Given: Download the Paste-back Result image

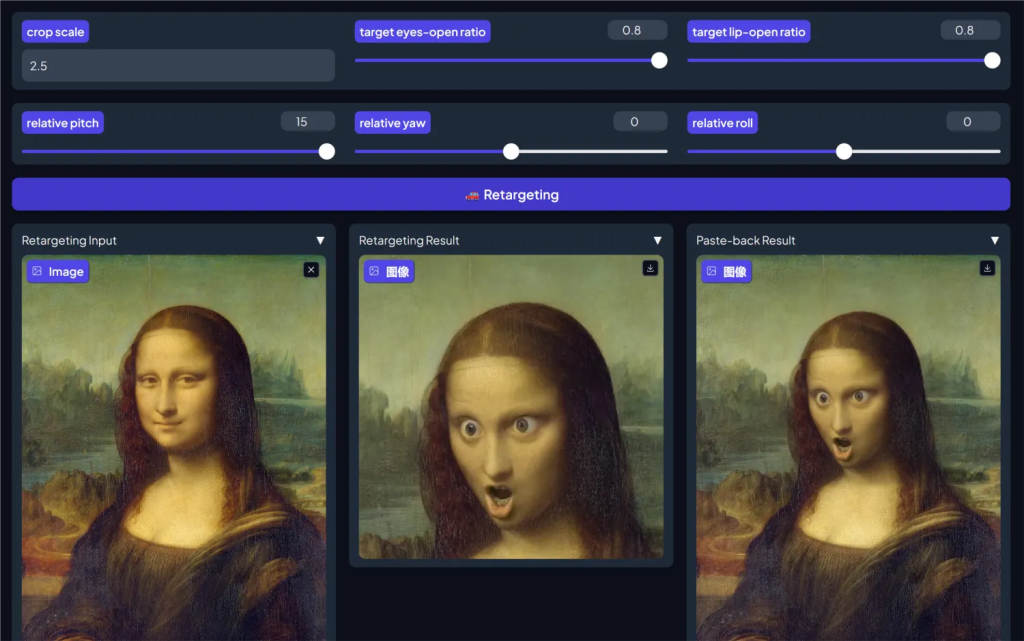Looking at the screenshot, I should coord(987,268).
